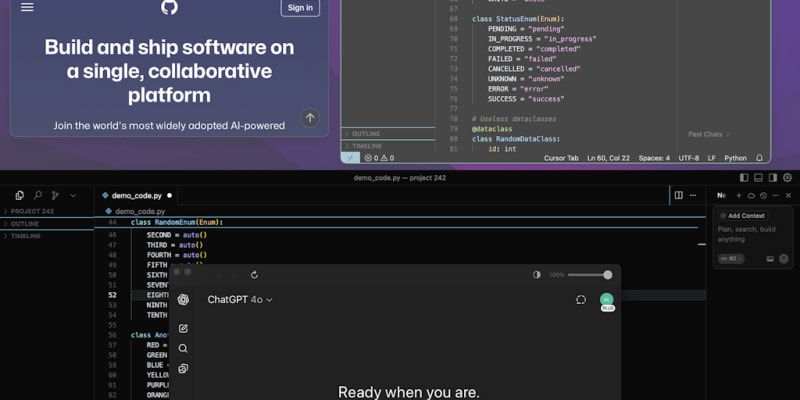
Task: Open chat history clock icon in AI panel
Action: (x=763, y=195)
